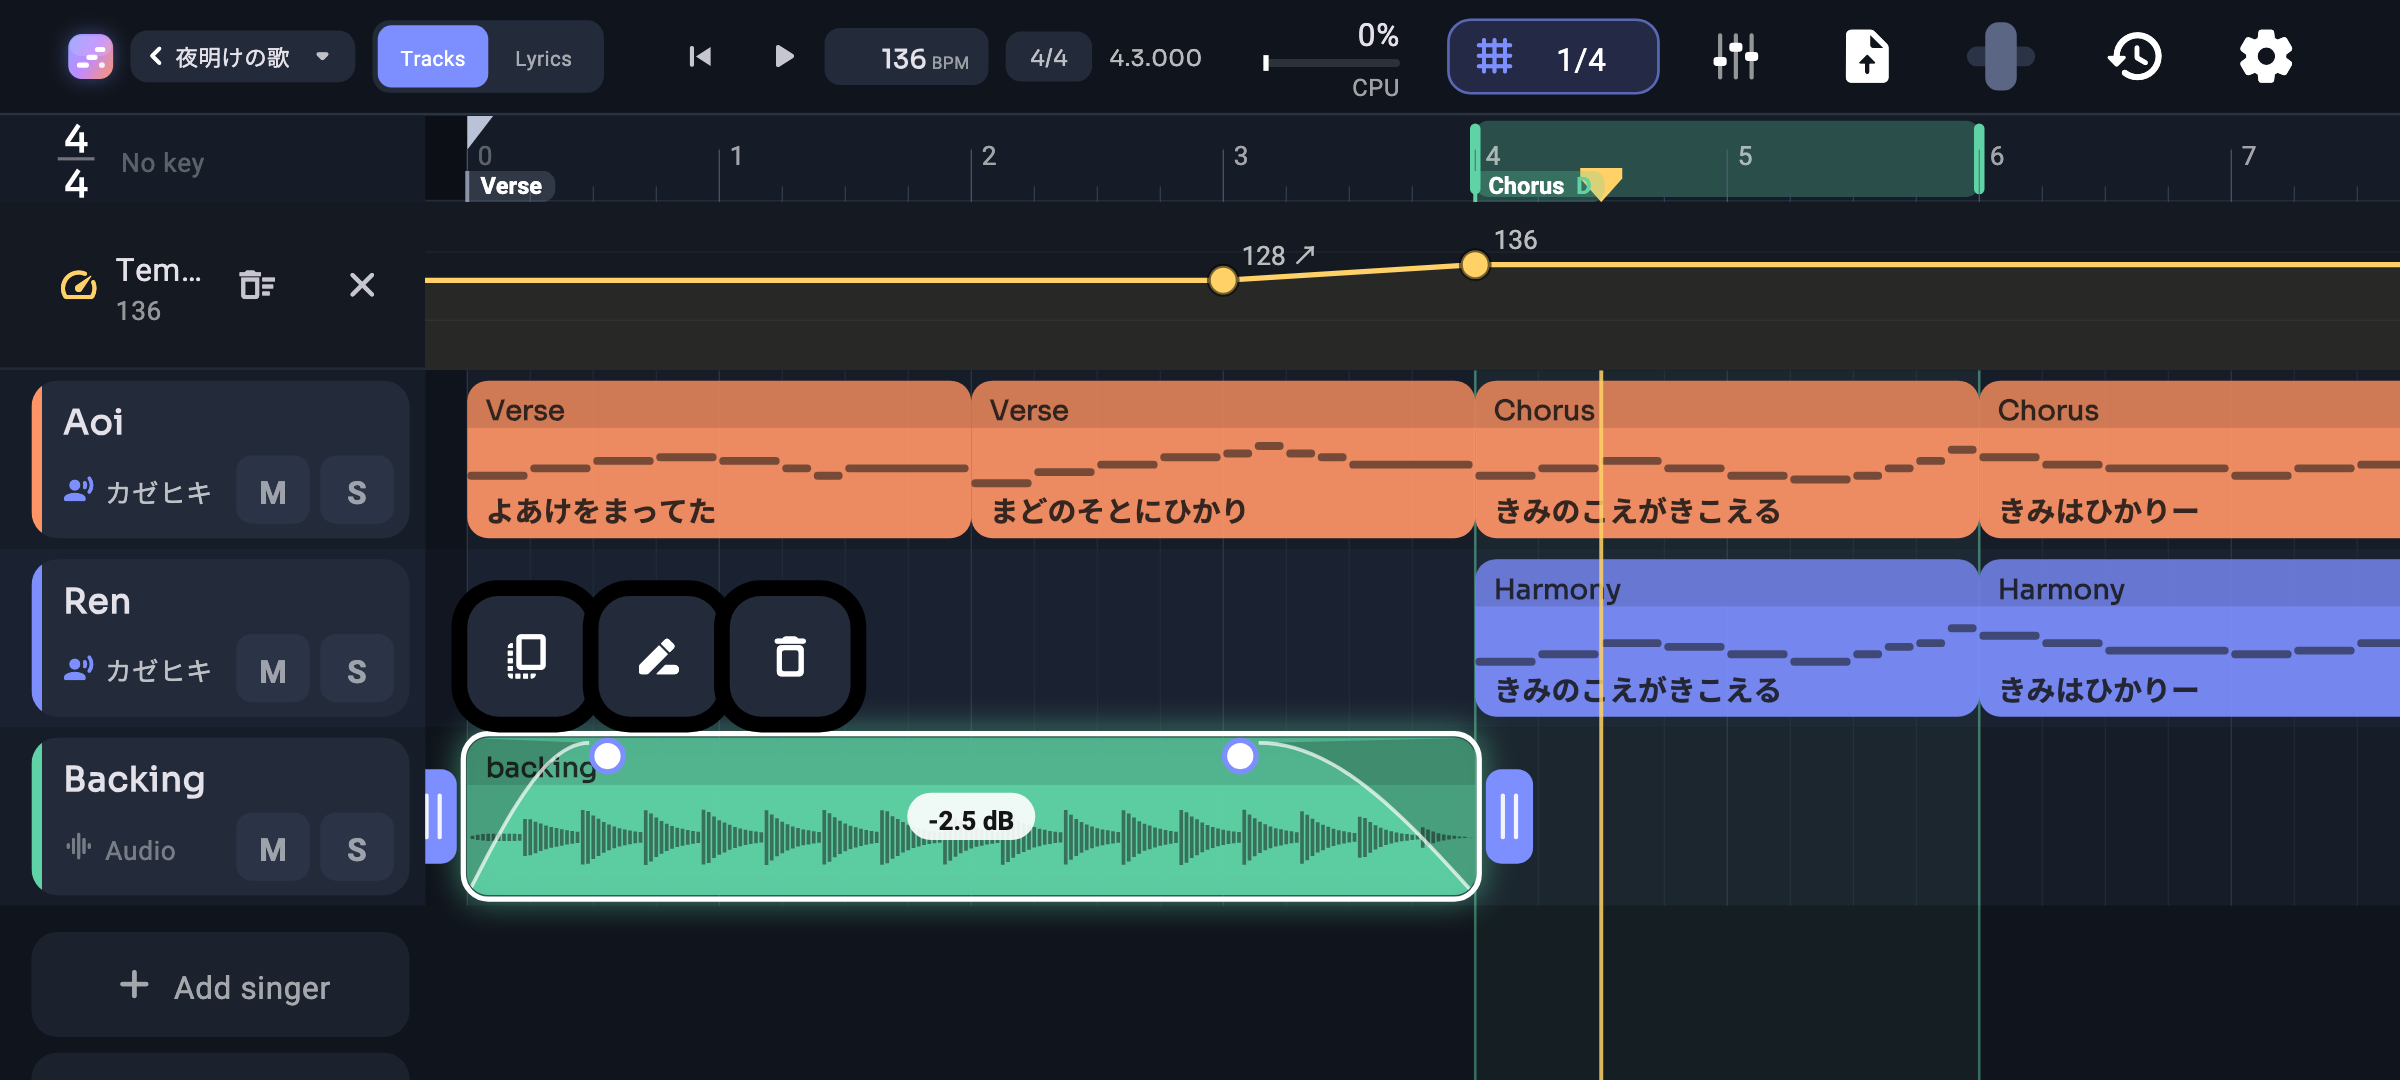This screenshot has width=2400, height=1080.
Task: Grab the backing clip right trim handle
Action: click(x=1509, y=817)
